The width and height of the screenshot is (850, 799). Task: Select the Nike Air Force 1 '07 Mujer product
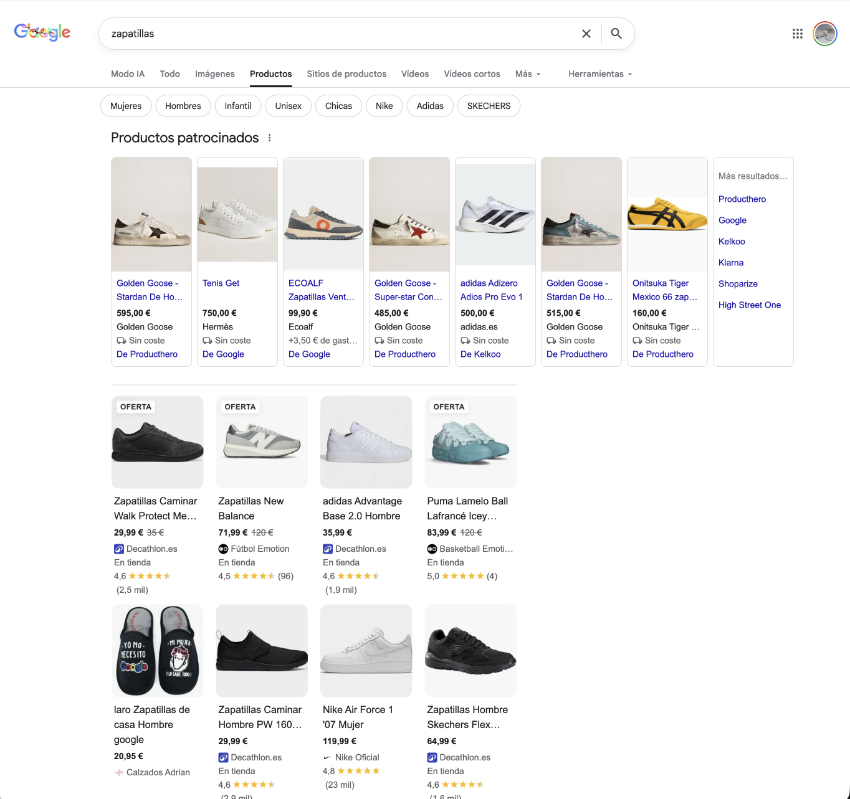[x=366, y=651]
